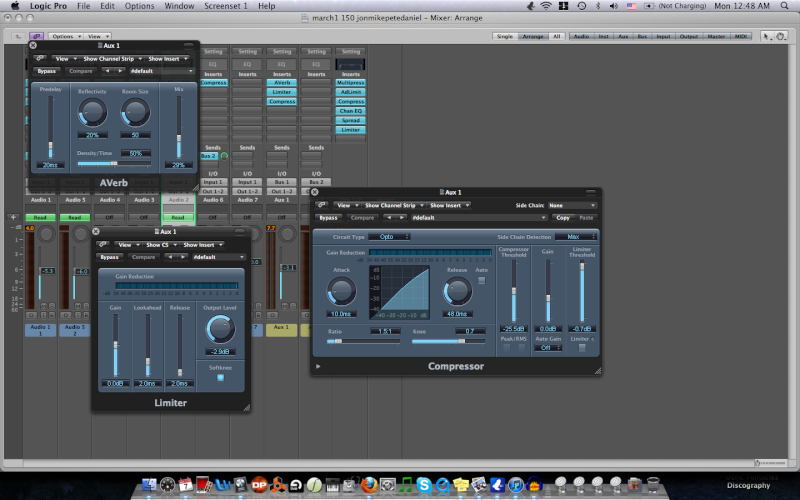The height and width of the screenshot is (500, 800).
Task: Toggle the Softknee button in Limiter
Action: (220, 378)
